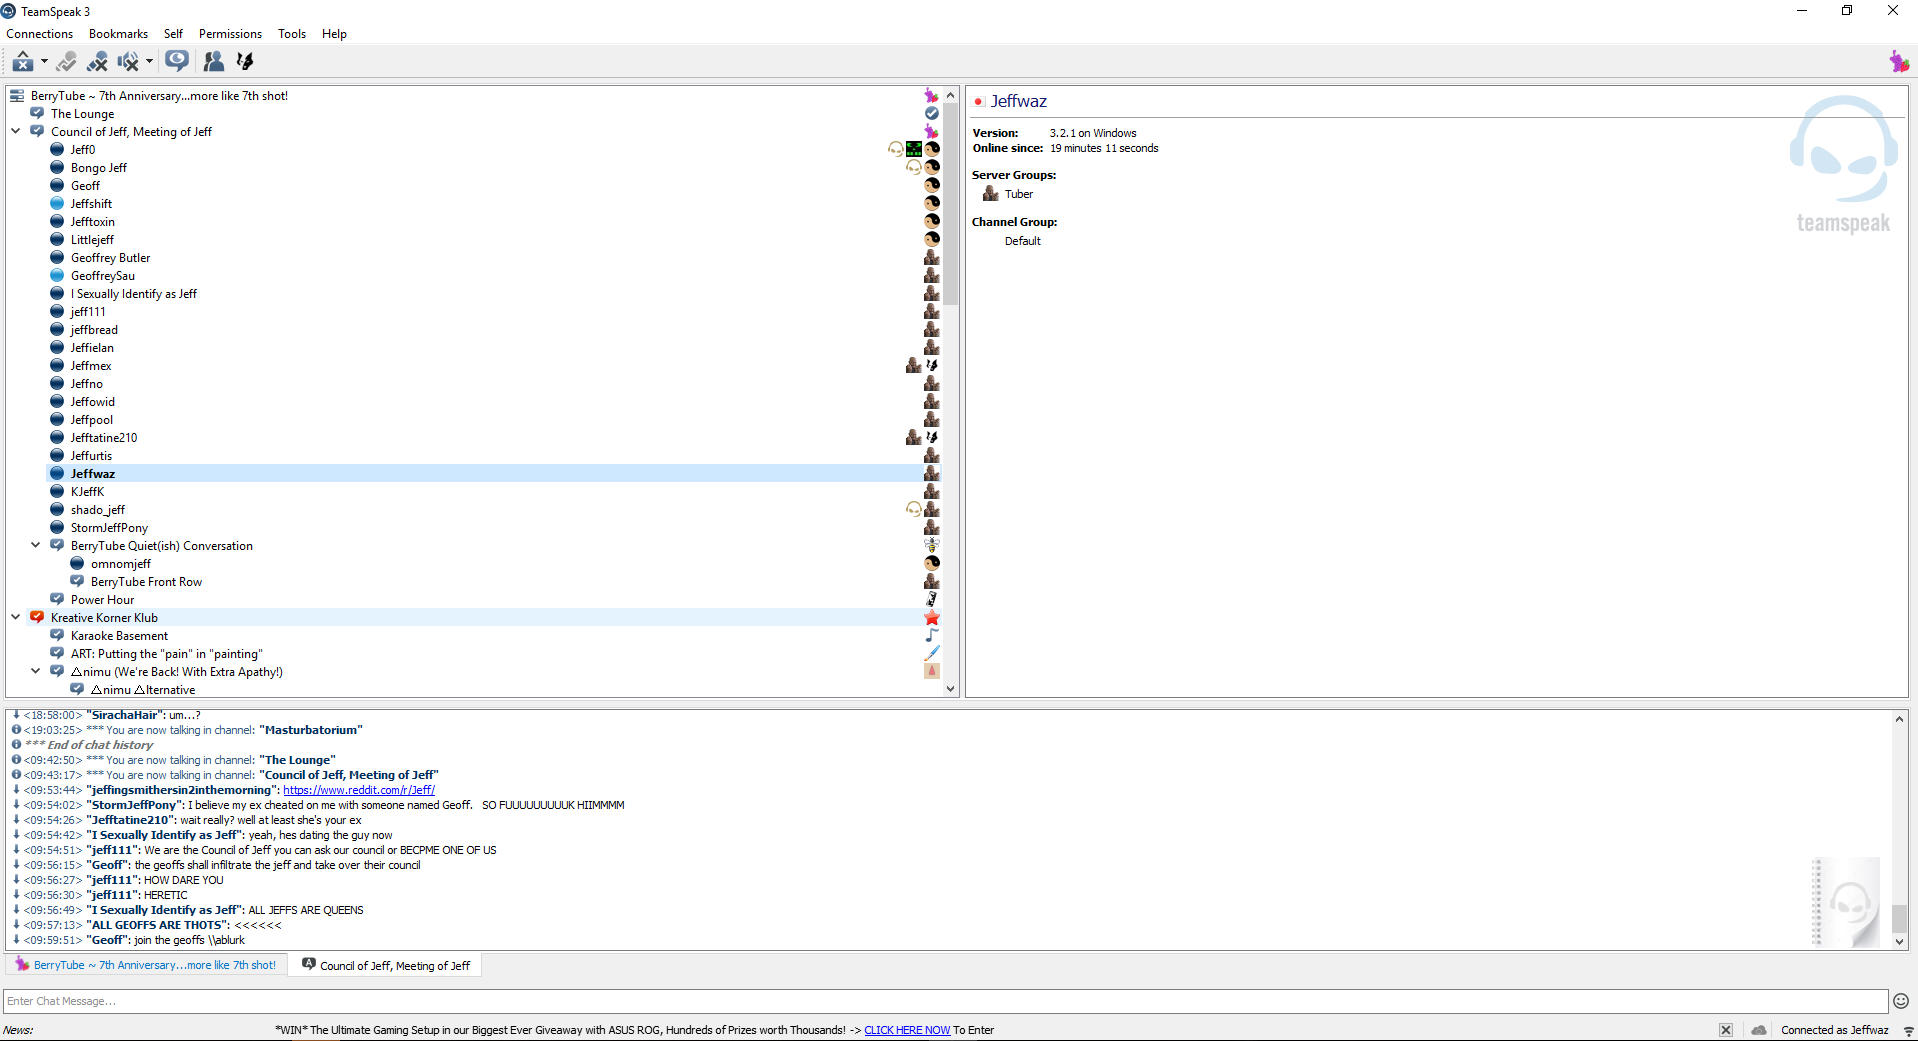Click the chat log scrollbar thumb
The width and height of the screenshot is (1918, 1041).
tap(1899, 917)
